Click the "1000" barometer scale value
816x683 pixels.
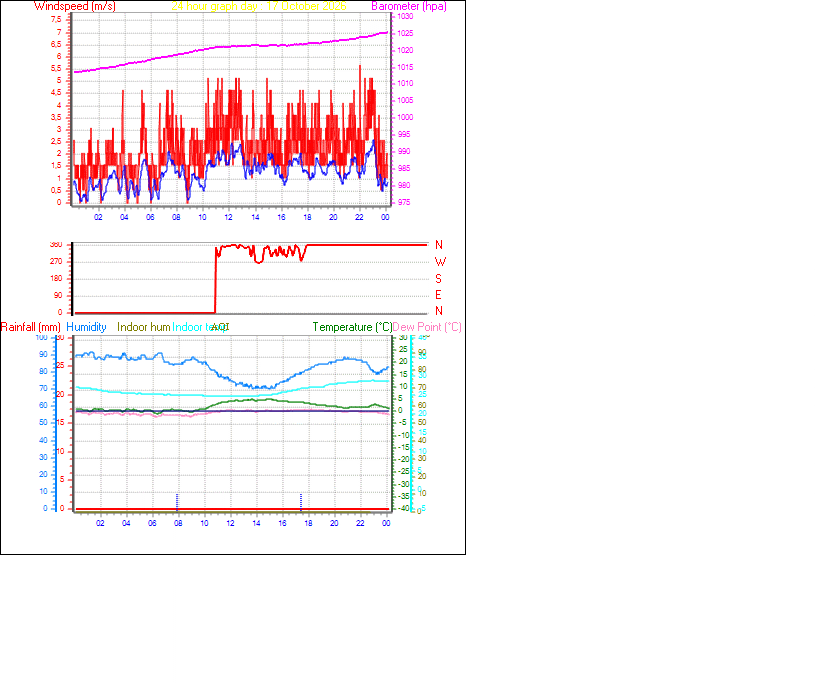coord(405,117)
